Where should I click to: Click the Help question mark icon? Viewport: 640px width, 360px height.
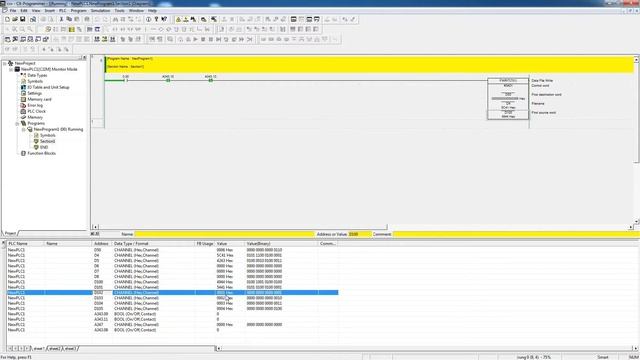[x=156, y=19]
